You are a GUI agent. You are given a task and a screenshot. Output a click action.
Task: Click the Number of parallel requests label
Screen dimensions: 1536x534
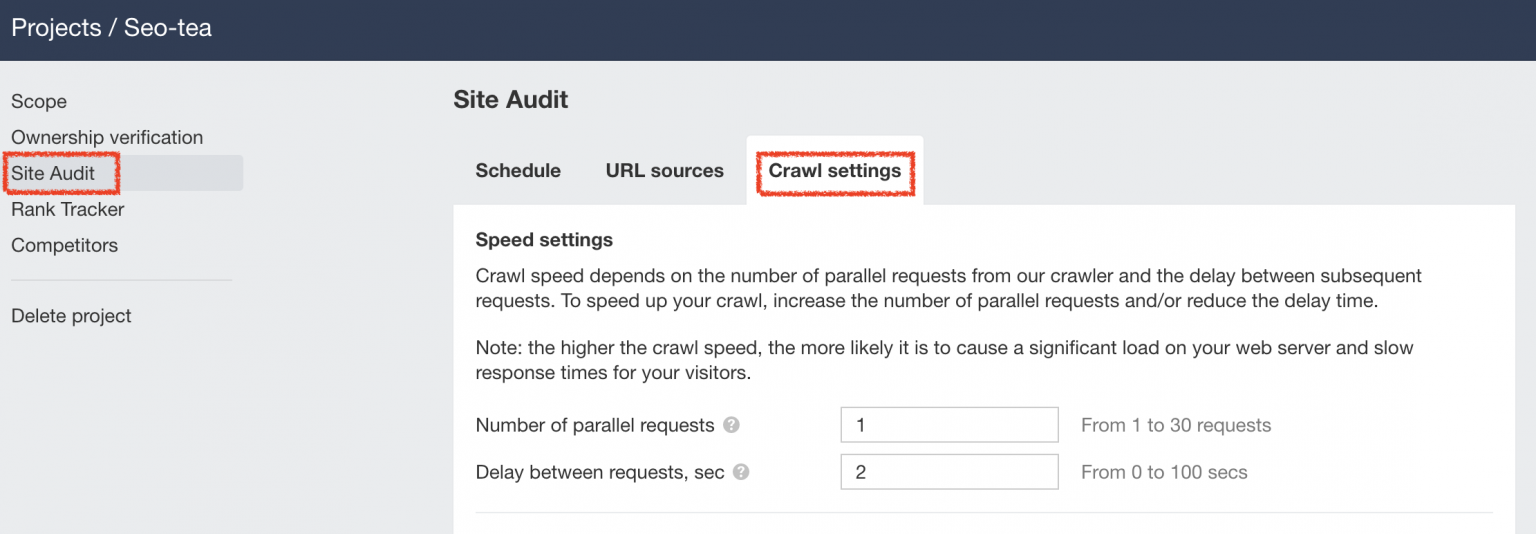(595, 426)
